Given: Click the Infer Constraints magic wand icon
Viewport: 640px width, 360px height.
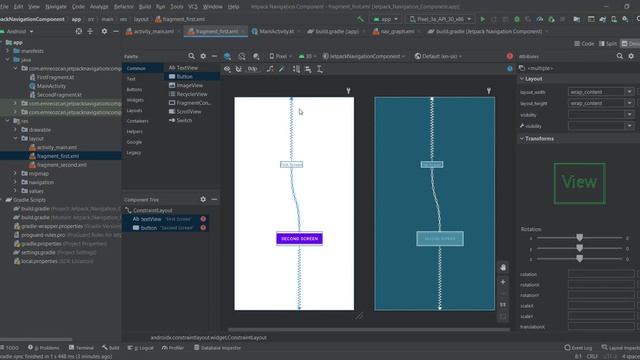Looking at the screenshot, I should [282, 69].
